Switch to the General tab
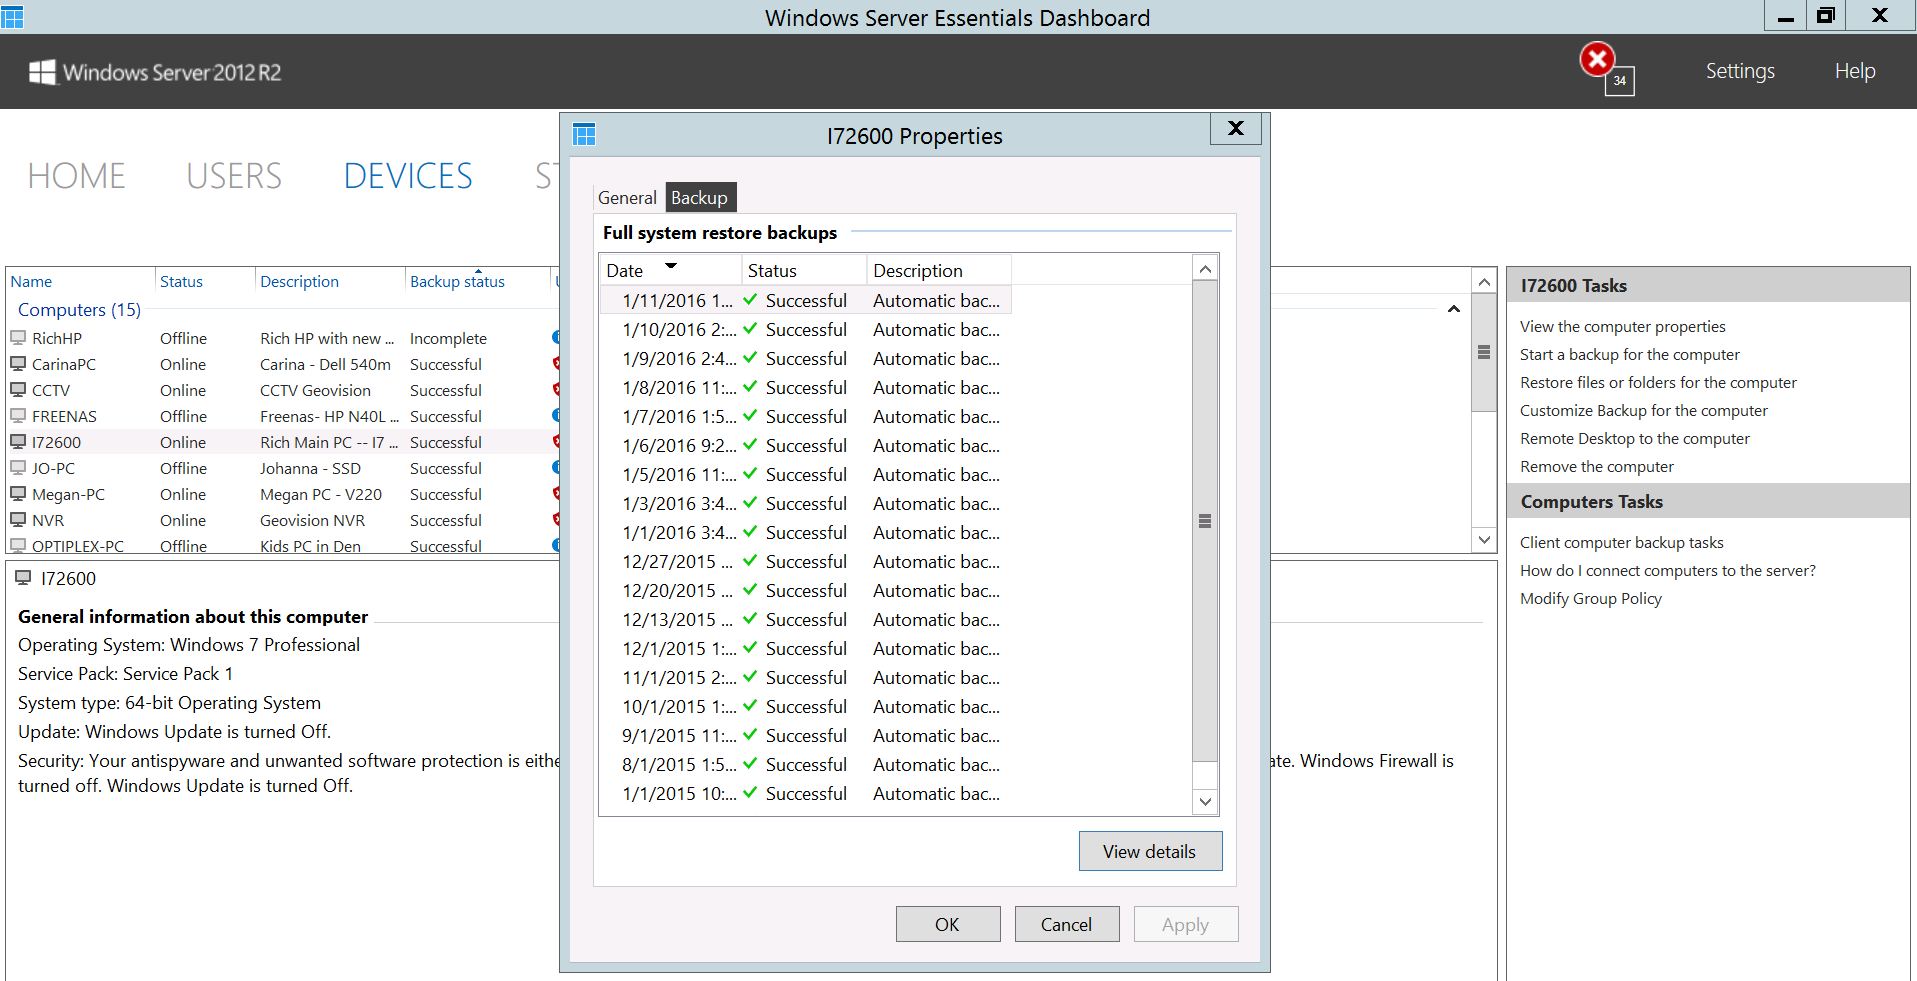 pos(627,198)
